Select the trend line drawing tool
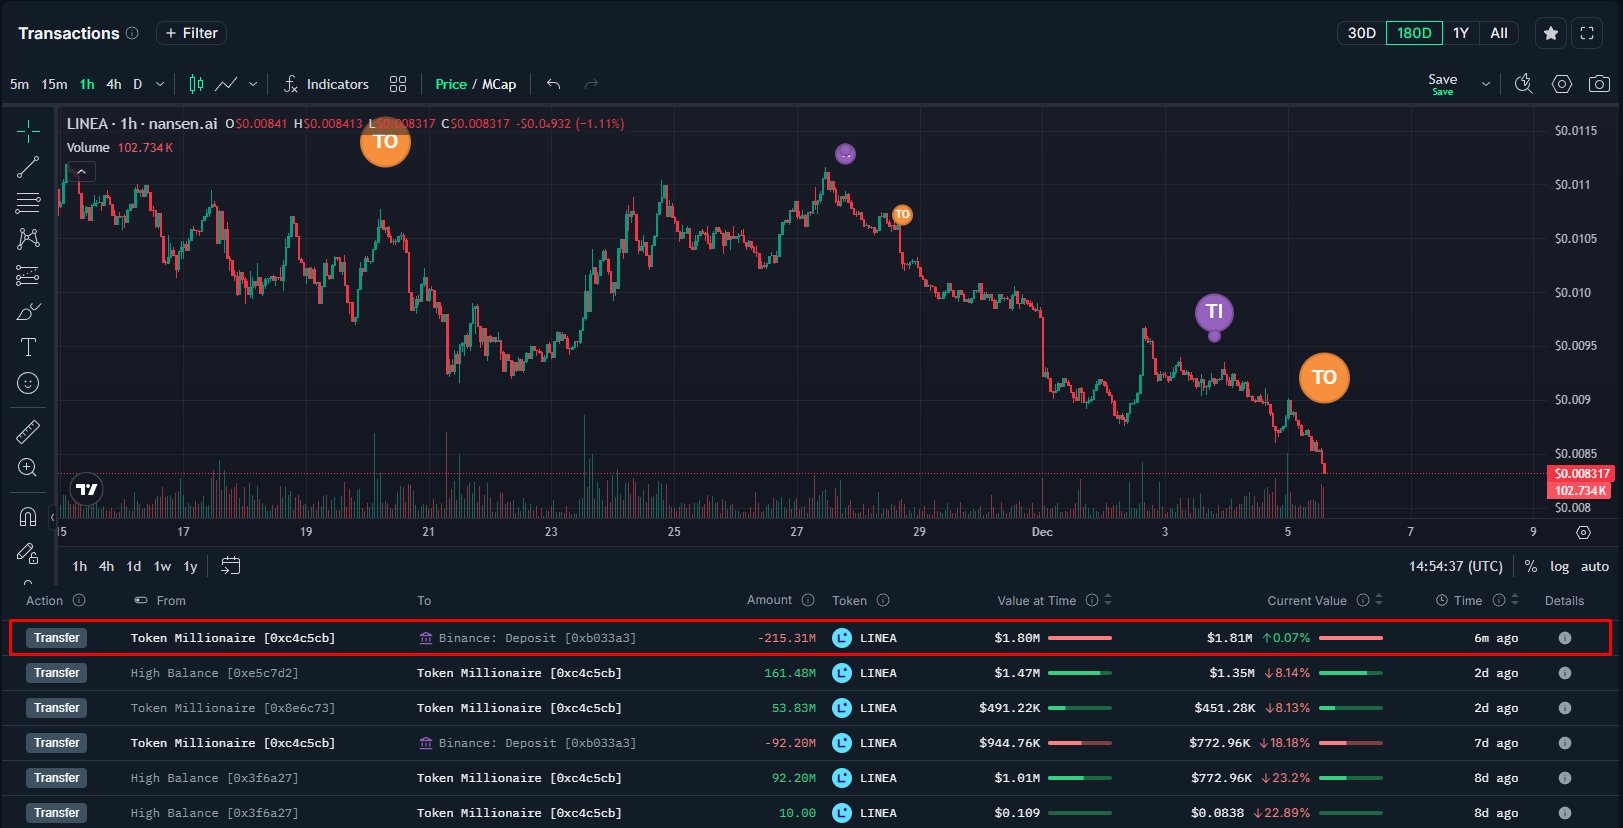This screenshot has width=1623, height=828. (28, 167)
